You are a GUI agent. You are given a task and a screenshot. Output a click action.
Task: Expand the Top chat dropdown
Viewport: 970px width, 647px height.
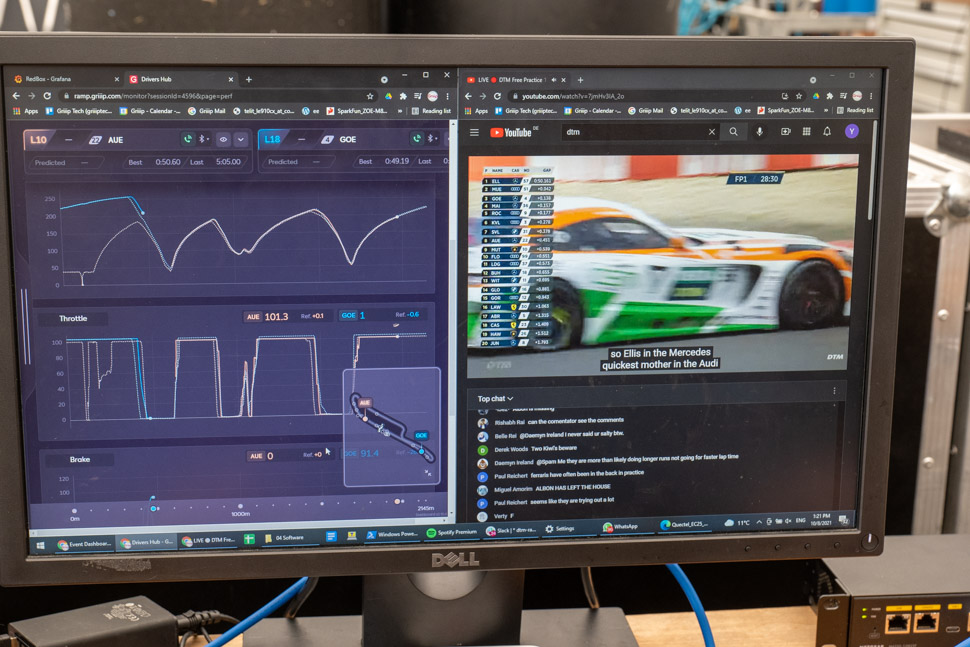pos(496,399)
